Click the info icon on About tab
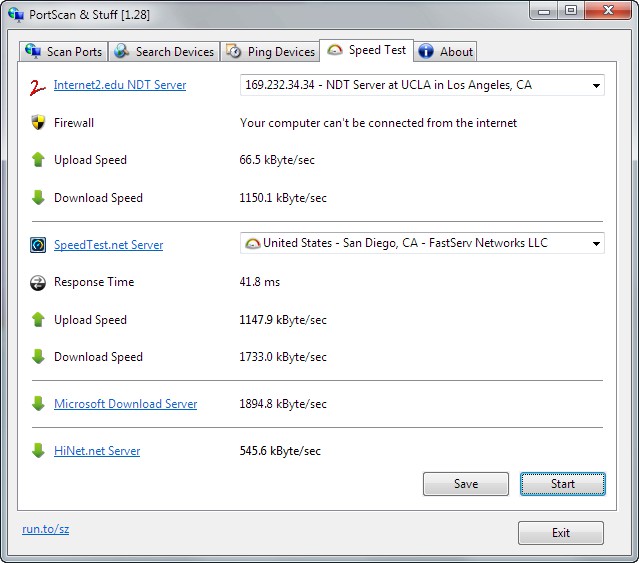Screen dimensions: 639x563 pos(426,51)
